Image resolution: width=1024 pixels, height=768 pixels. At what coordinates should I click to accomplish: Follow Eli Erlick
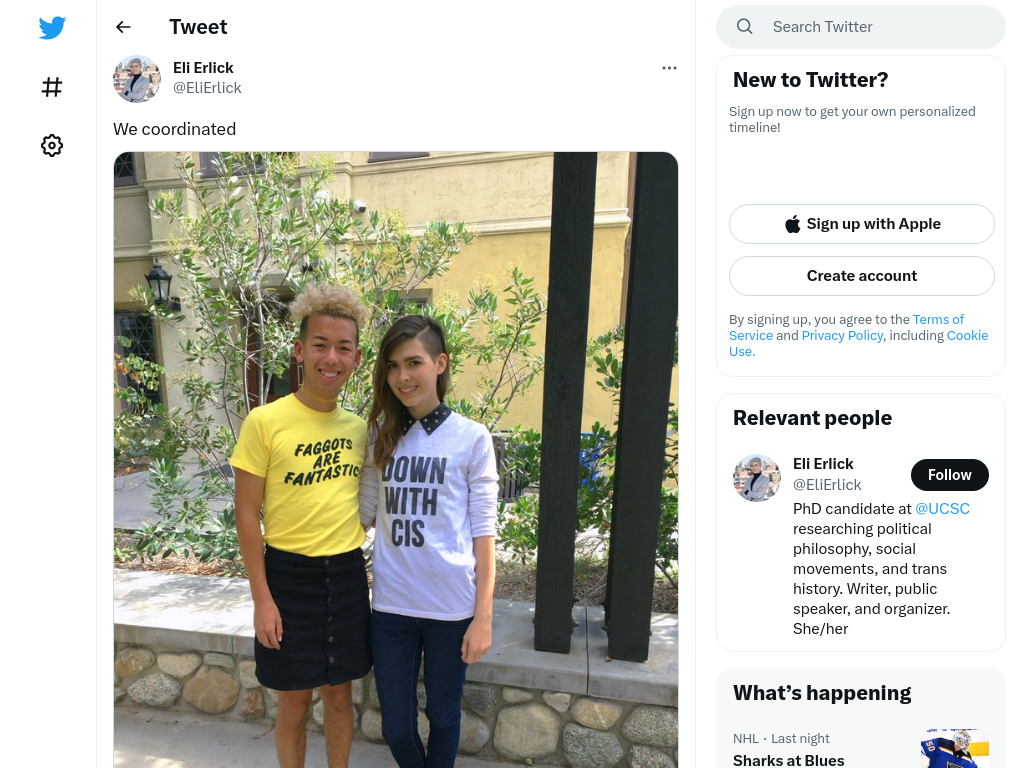(950, 475)
